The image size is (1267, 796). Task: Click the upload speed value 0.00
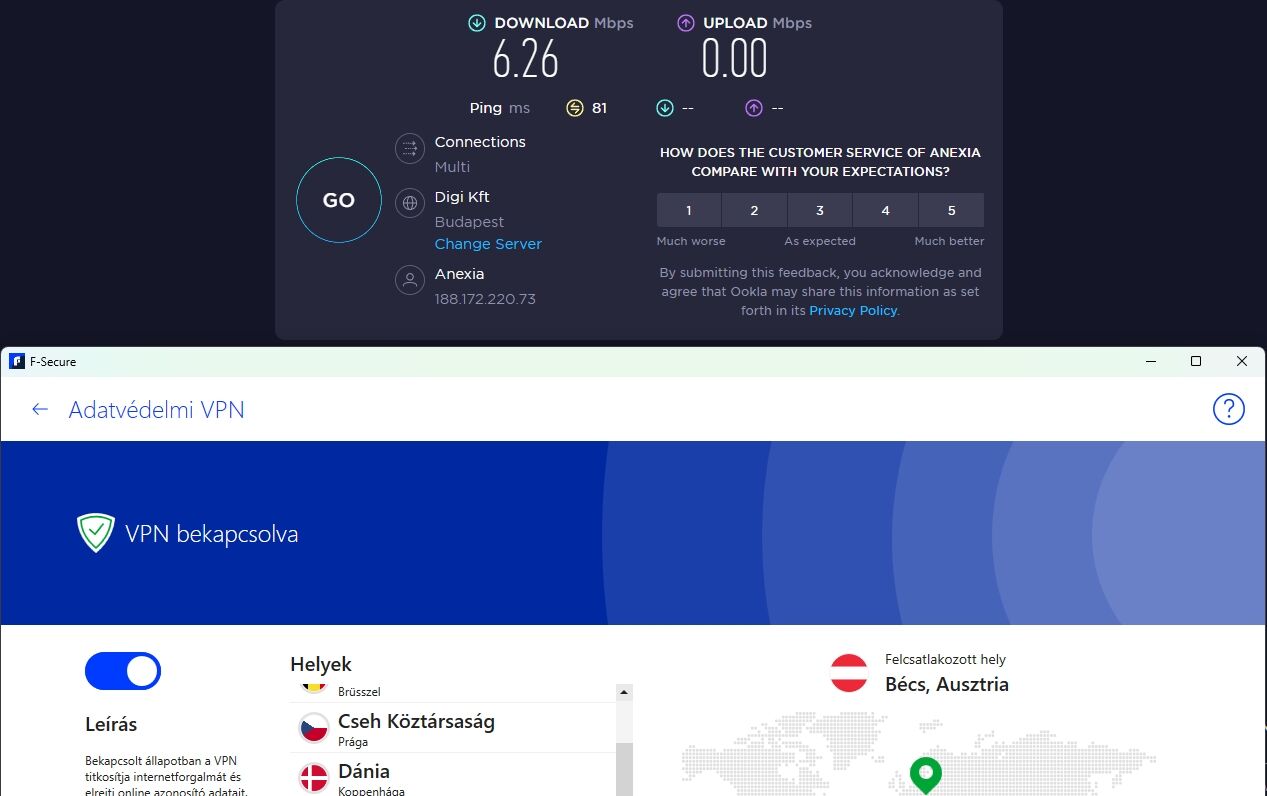point(734,60)
